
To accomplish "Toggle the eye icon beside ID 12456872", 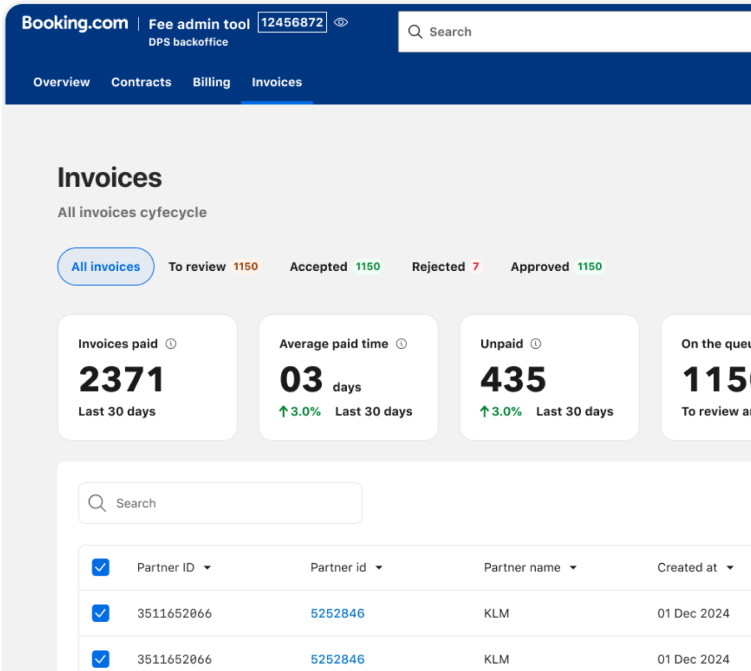I will pos(341,22).
